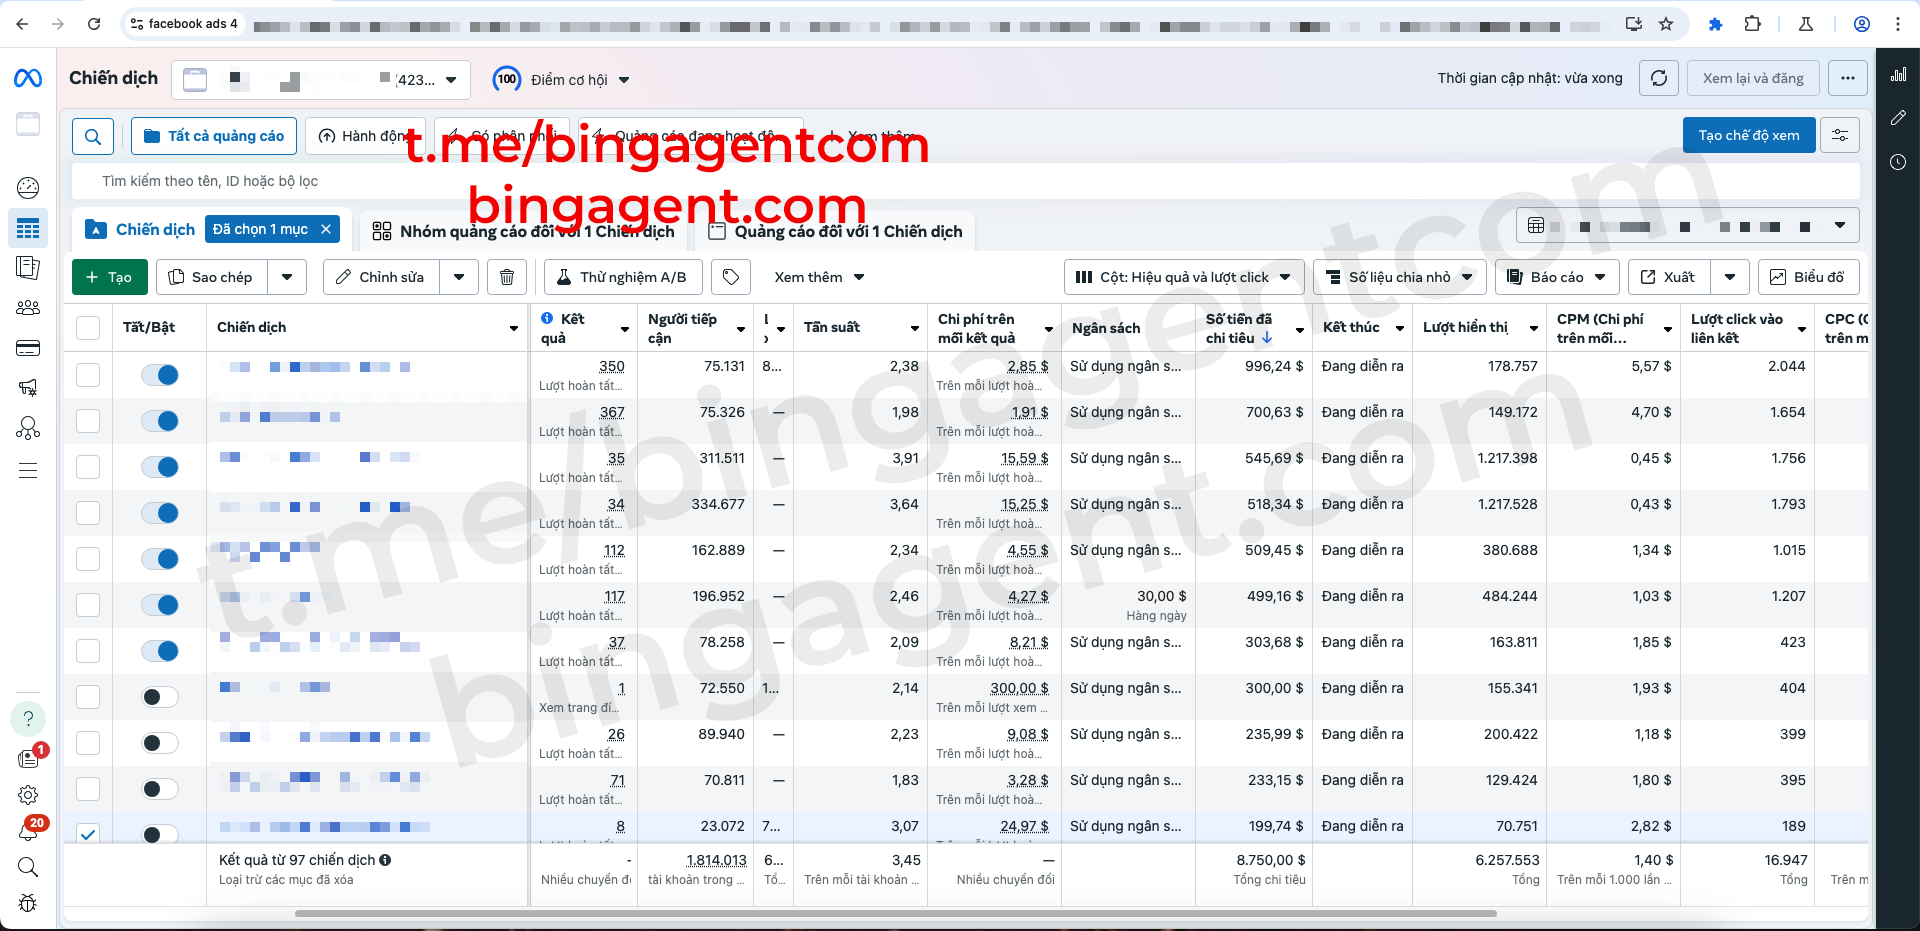This screenshot has height=931, width=1920.
Task: Open the date range selector dropdown
Action: [x=1688, y=226]
